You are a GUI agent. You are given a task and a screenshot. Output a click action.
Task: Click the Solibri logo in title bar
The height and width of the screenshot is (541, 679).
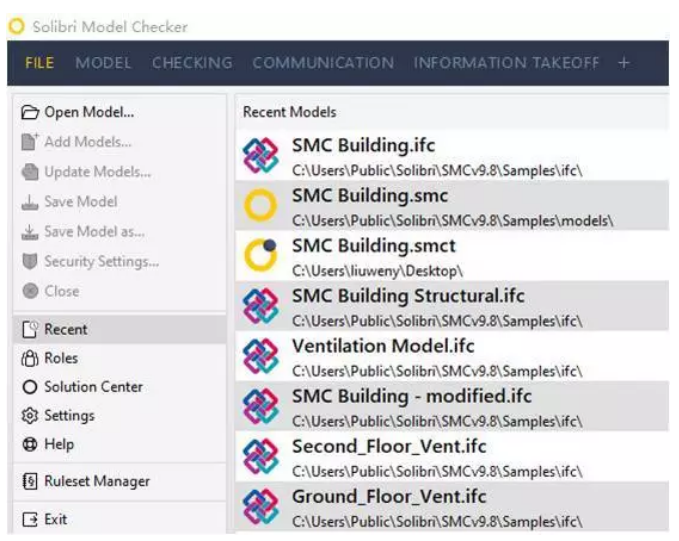(x=16, y=26)
